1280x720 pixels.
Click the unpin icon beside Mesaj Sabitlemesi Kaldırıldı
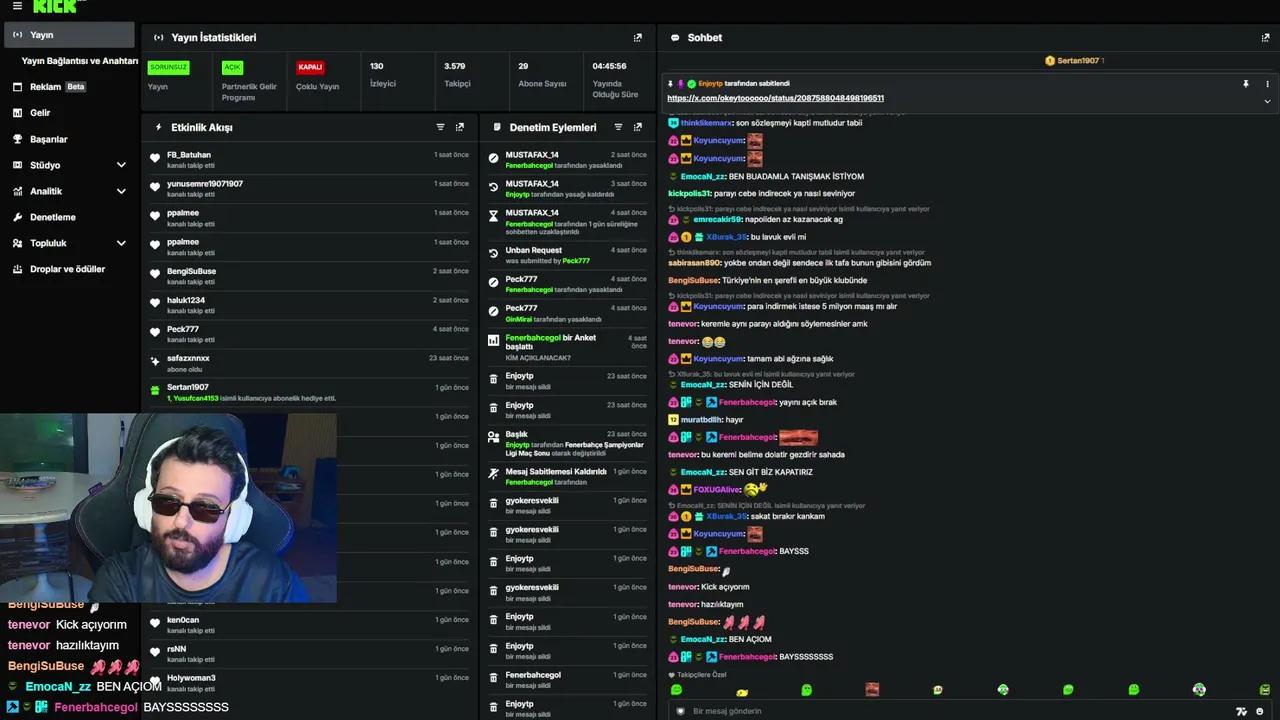493,474
